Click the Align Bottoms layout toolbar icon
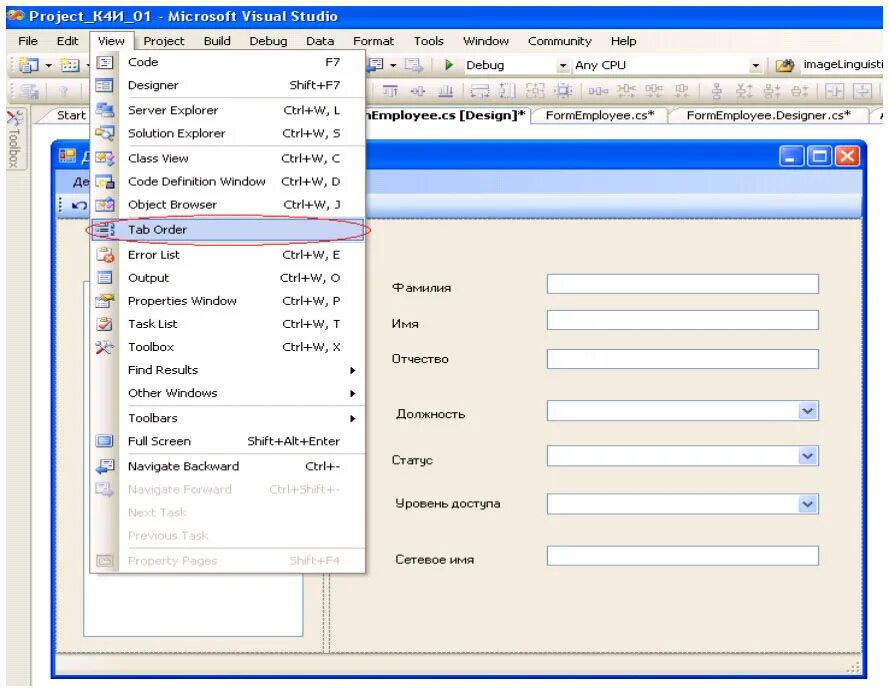890x692 pixels. [446, 91]
